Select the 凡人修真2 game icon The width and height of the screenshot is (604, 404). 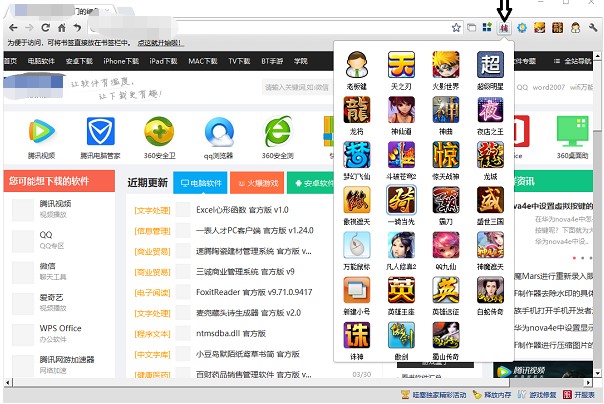(x=401, y=245)
